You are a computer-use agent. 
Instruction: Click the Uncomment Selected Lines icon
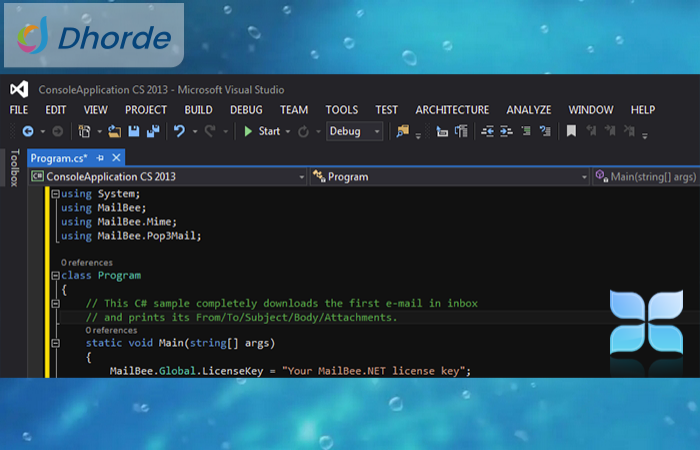[545, 131]
